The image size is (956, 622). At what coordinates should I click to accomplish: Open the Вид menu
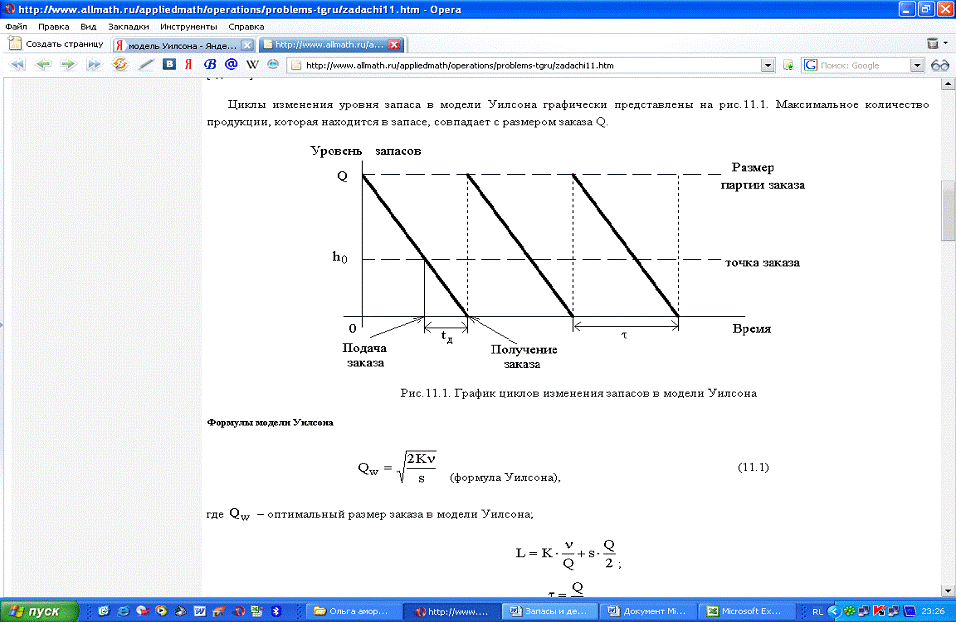coord(88,27)
